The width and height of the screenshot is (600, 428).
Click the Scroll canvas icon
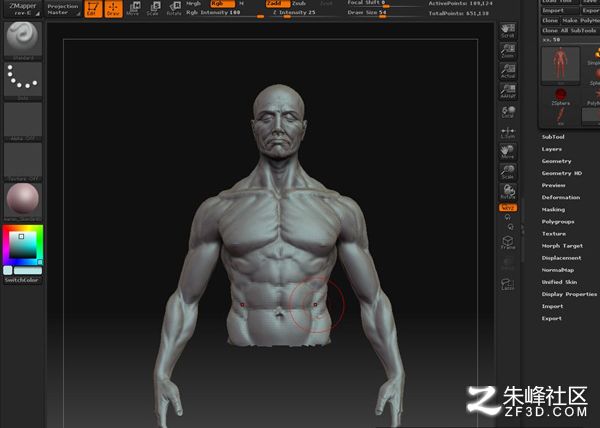(508, 31)
